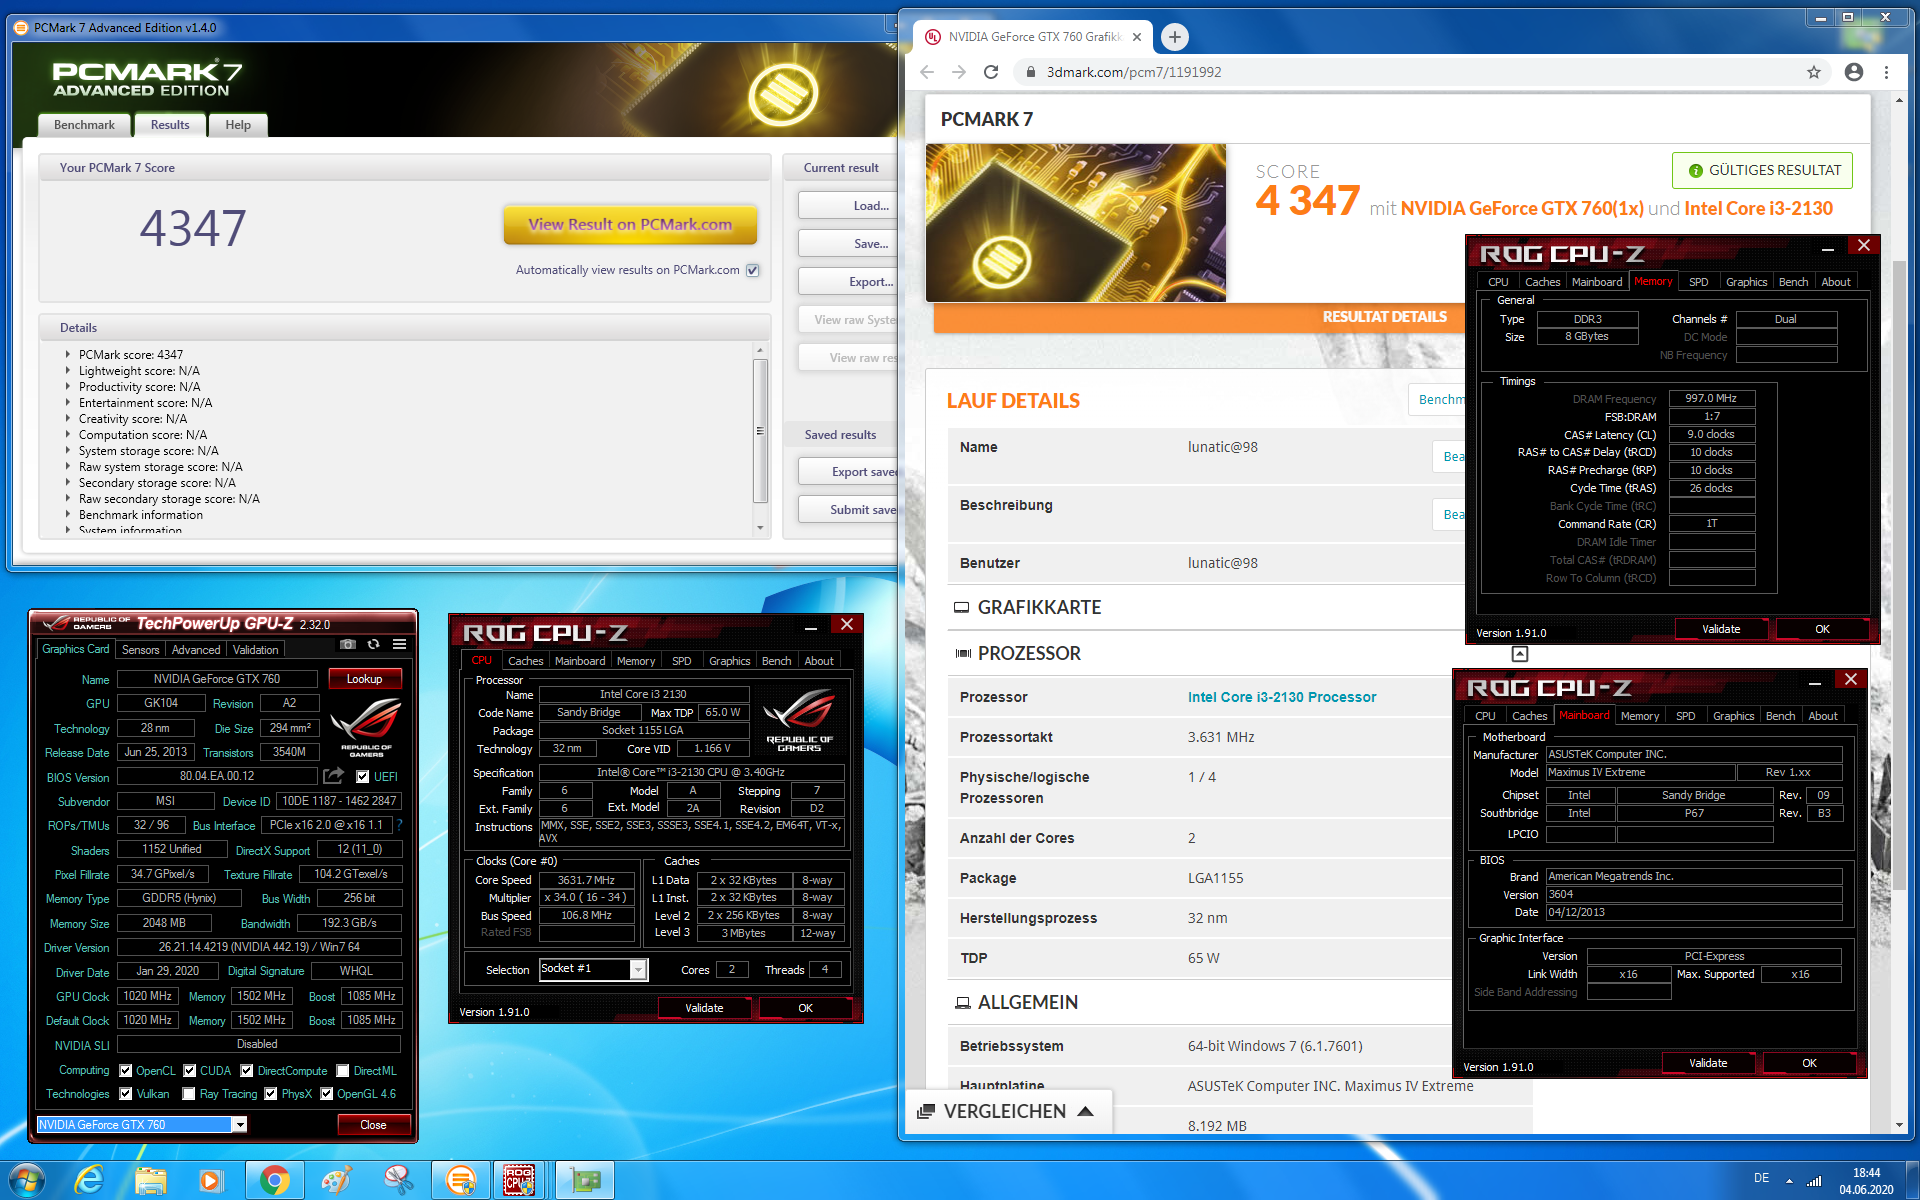Open the Help tab in PCMark 7
The image size is (1920, 1200).
238,125
